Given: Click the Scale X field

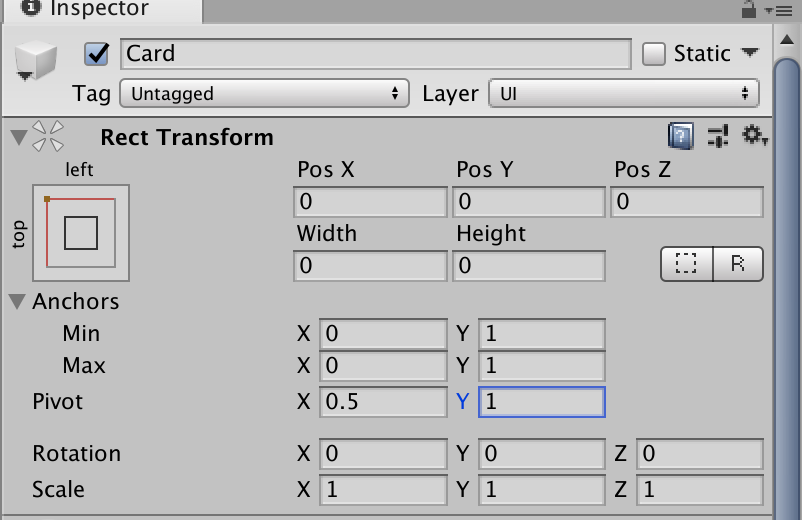Looking at the screenshot, I should click(383, 490).
